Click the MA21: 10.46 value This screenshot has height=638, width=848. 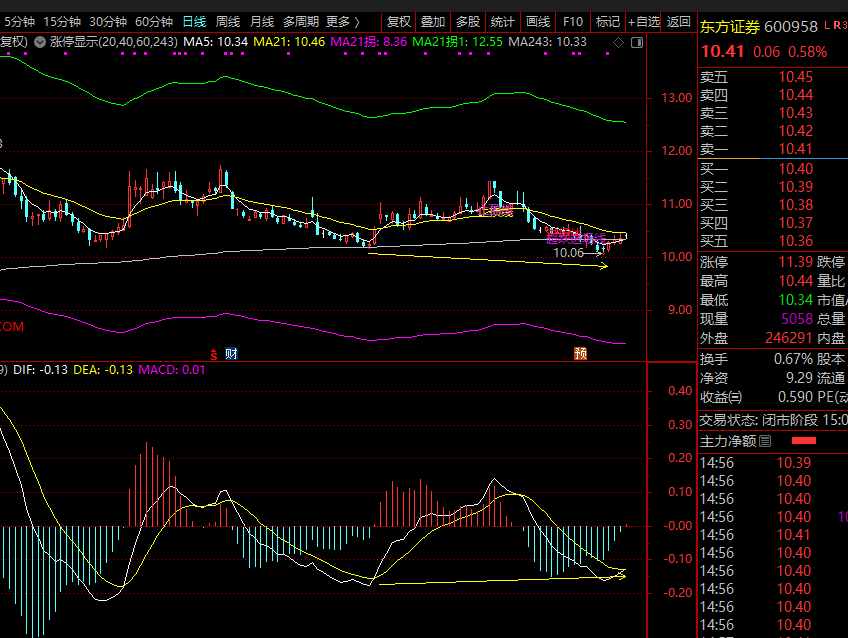289,42
